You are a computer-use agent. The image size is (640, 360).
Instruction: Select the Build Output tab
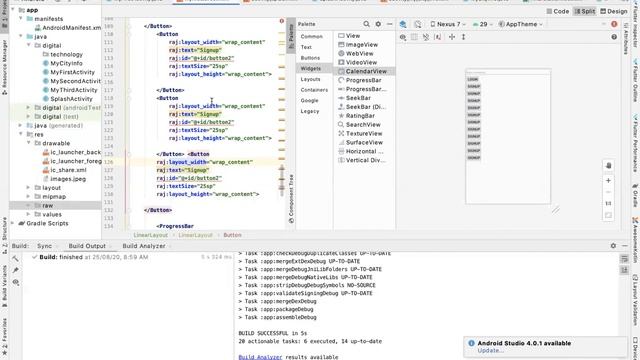tap(87, 246)
